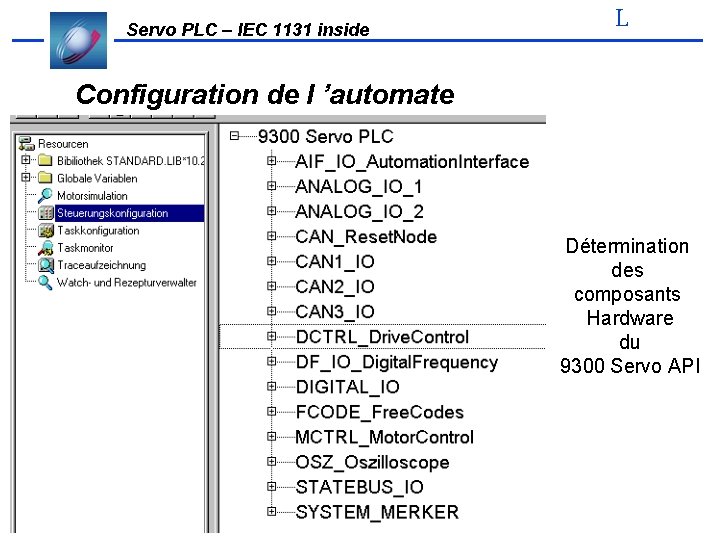This screenshot has width=720, height=540.
Task: Select the Globale Variablen label
Action: coord(97,178)
